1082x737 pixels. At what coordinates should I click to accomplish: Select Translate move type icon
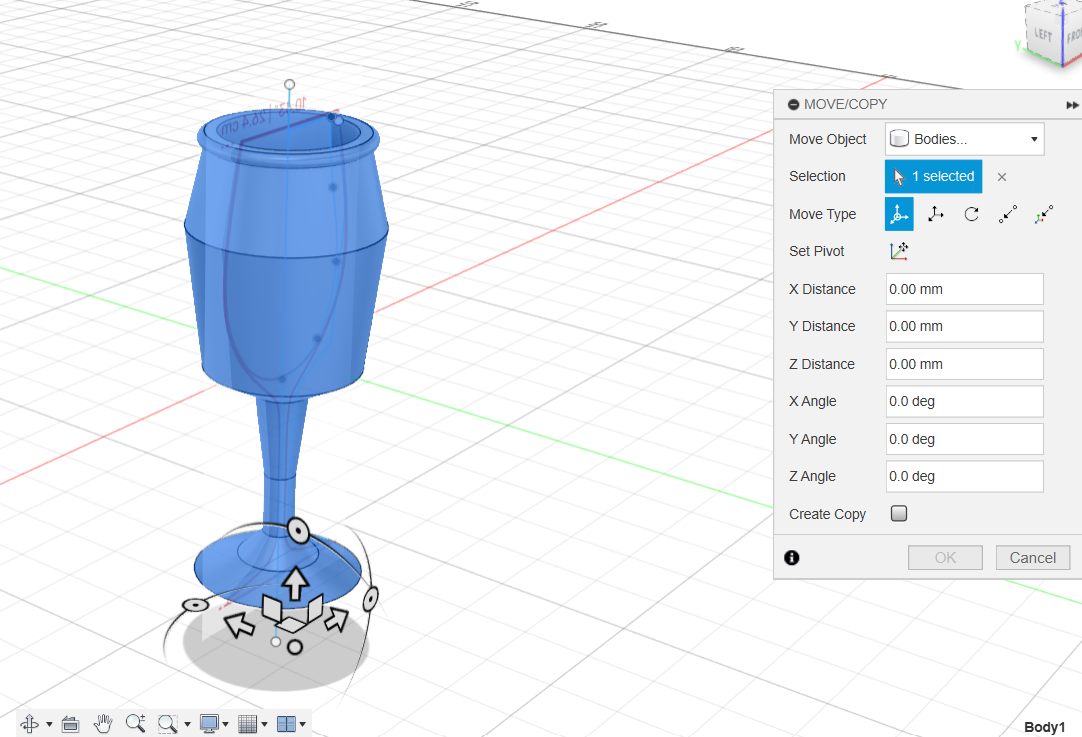(x=936, y=214)
